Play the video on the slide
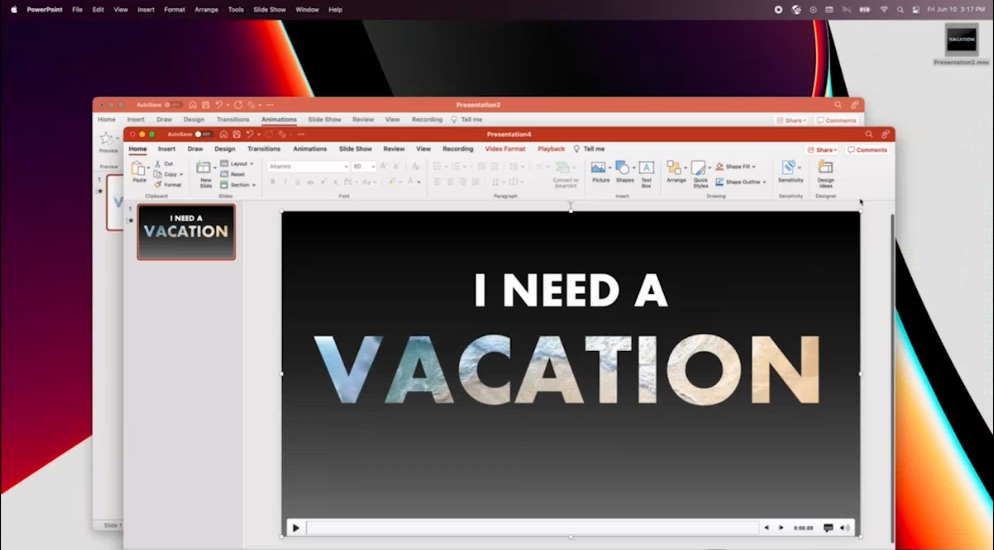Screen dimensions: 994x550 pos(296,528)
